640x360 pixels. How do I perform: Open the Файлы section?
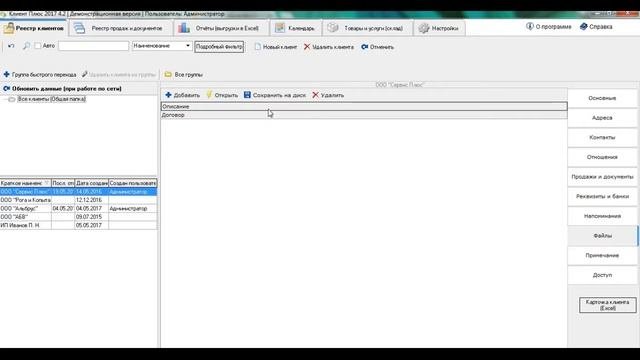(602, 236)
